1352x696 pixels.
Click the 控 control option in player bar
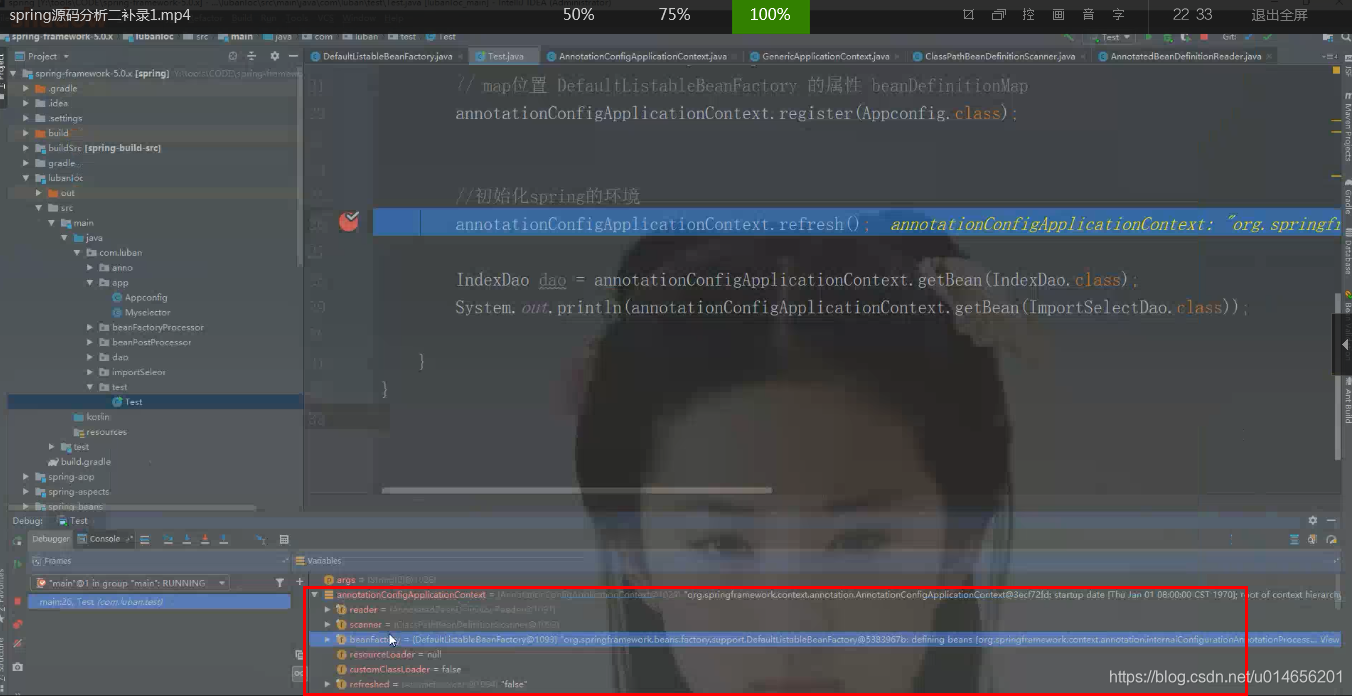(x=1029, y=15)
